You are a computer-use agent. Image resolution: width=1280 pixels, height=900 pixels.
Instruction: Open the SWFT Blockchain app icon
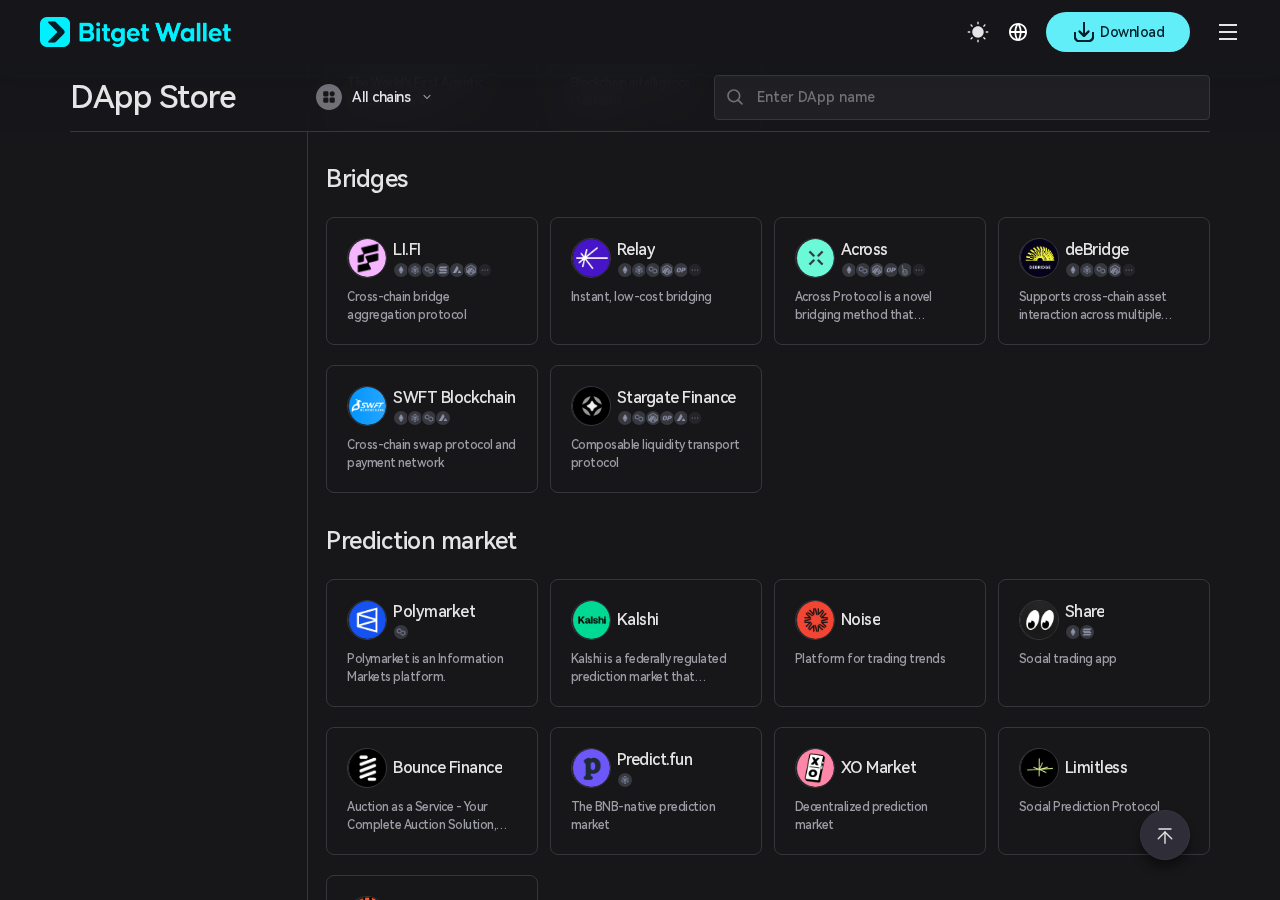[x=367, y=406]
